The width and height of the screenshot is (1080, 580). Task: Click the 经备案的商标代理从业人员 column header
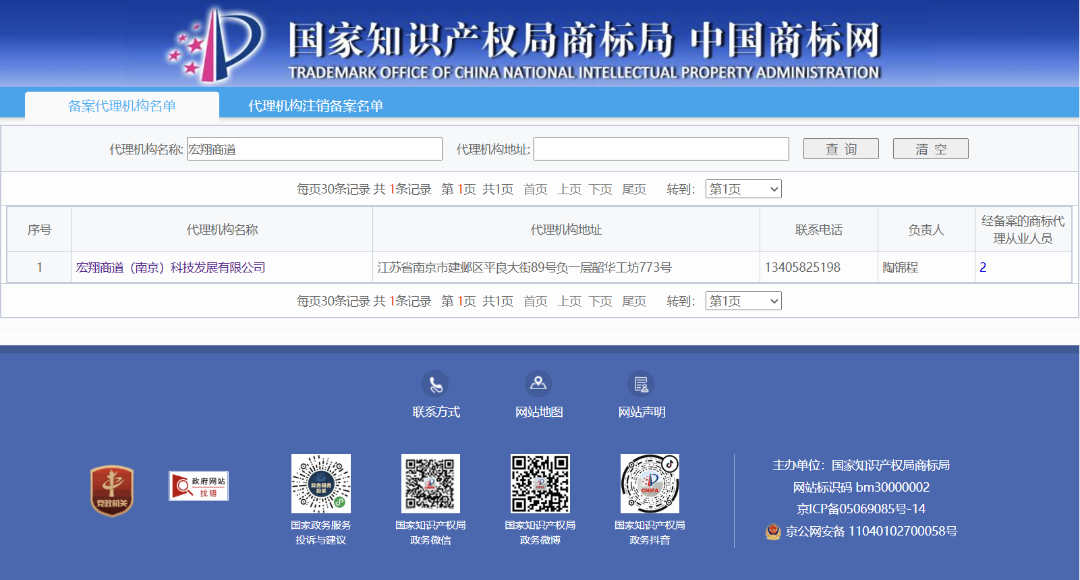[x=1023, y=229]
